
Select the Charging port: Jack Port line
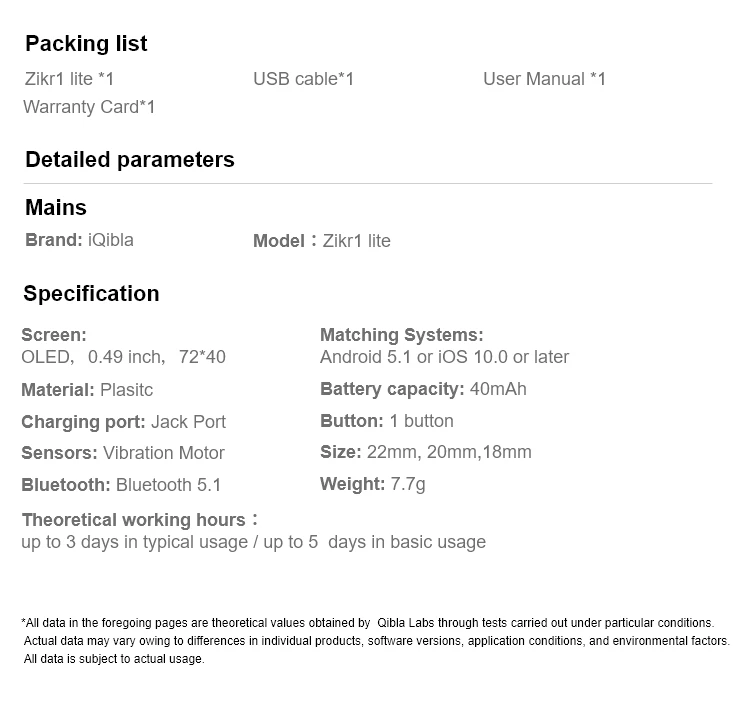123,422
